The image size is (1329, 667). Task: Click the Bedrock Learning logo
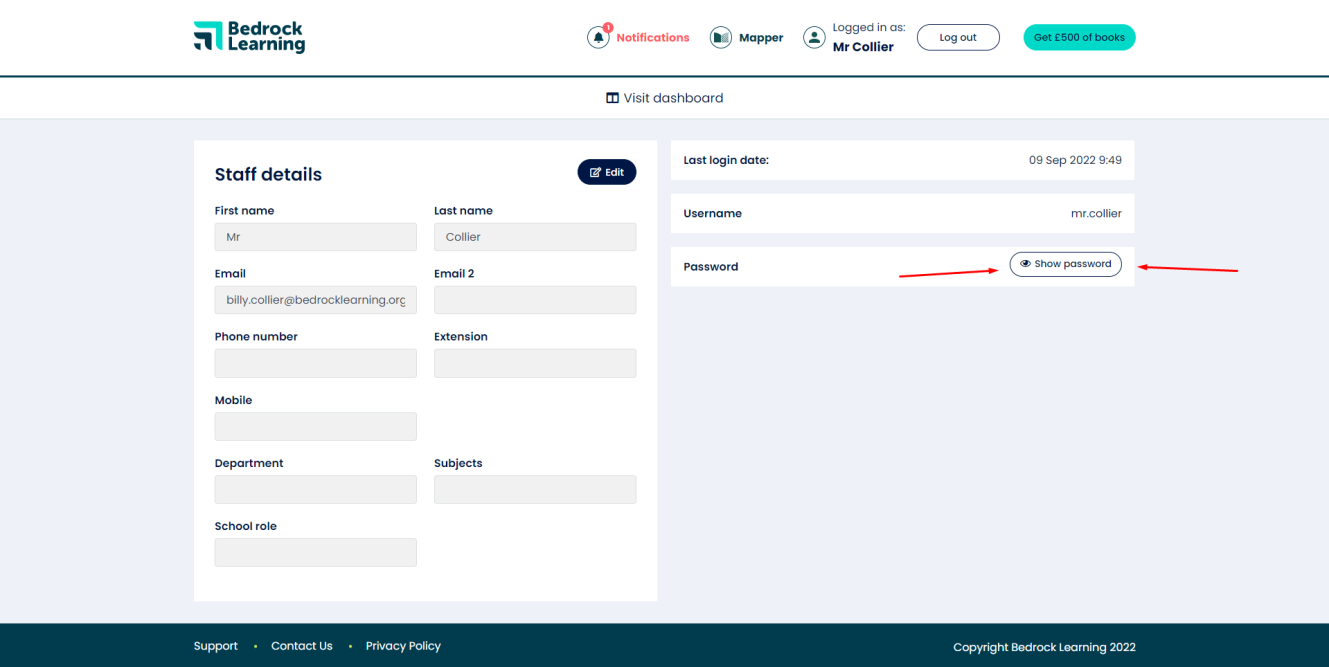tap(249, 37)
